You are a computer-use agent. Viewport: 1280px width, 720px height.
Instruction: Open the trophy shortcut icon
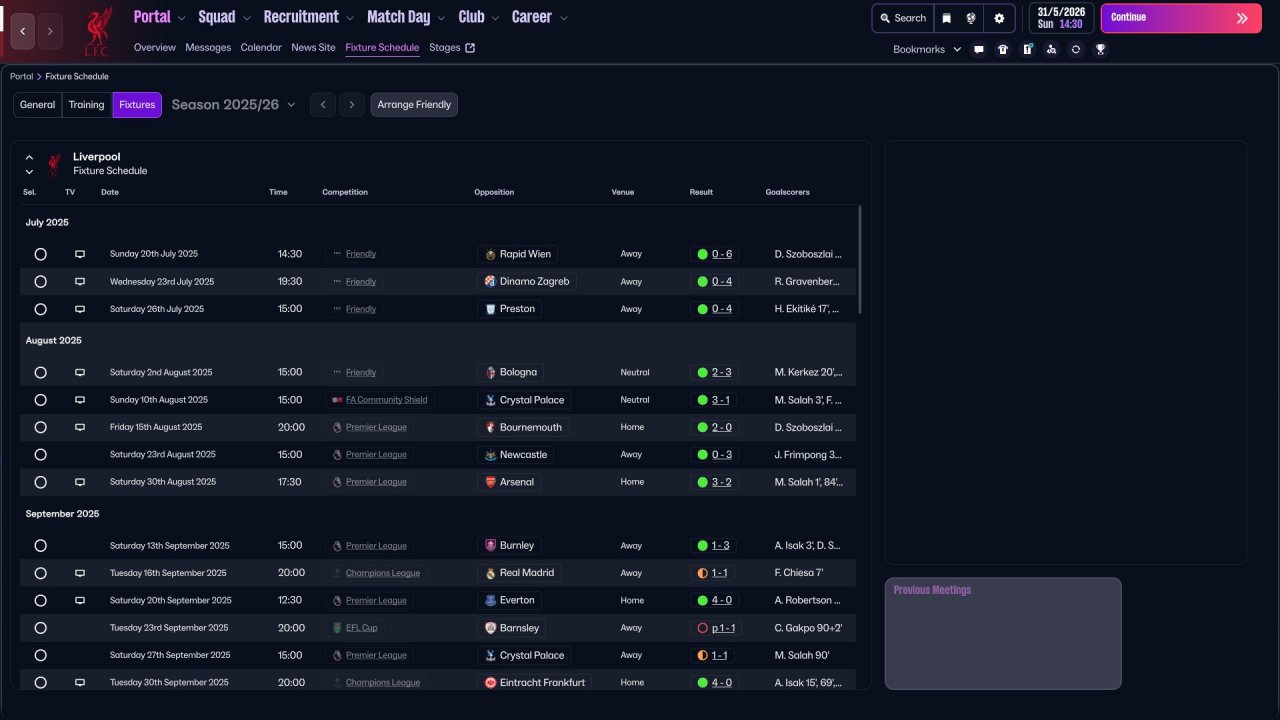tap(1100, 49)
